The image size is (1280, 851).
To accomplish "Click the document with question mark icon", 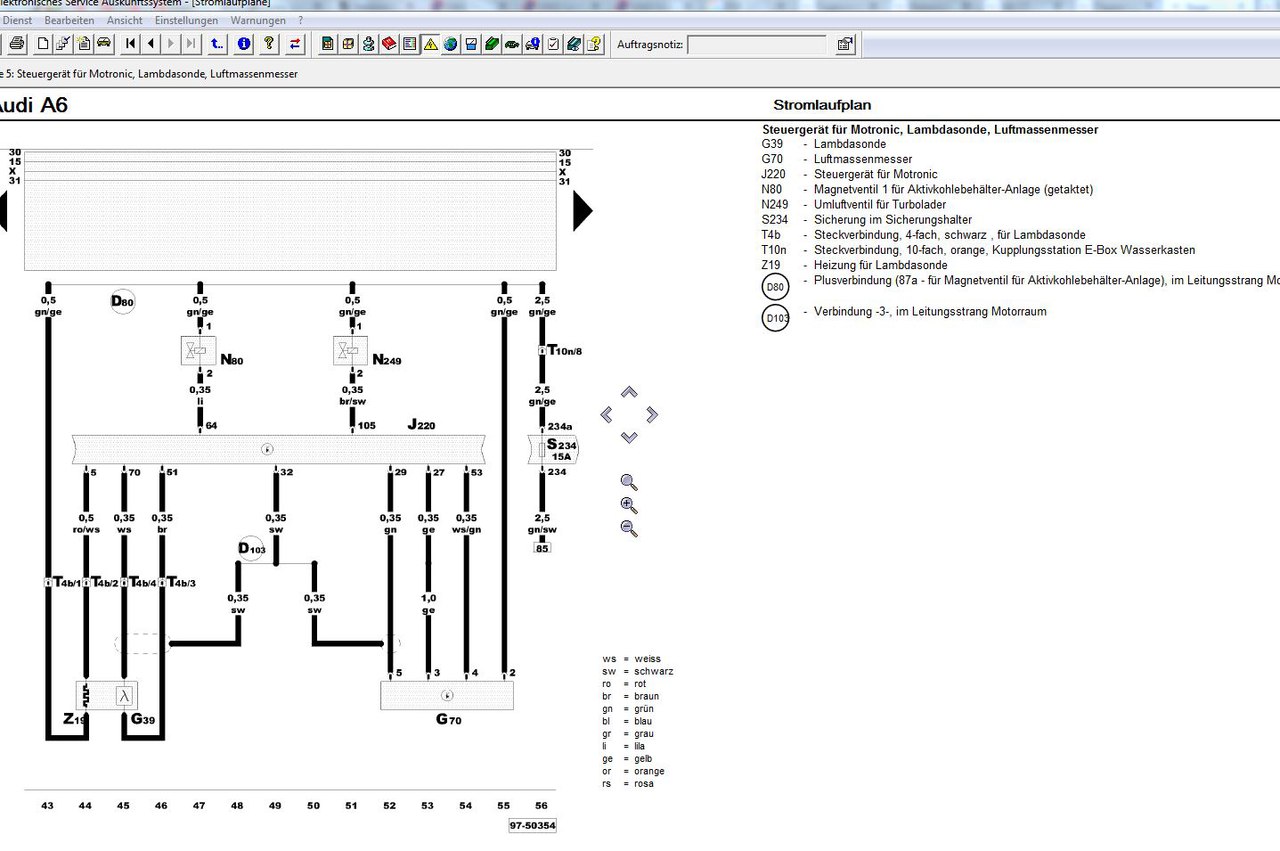I will pyautogui.click(x=595, y=44).
